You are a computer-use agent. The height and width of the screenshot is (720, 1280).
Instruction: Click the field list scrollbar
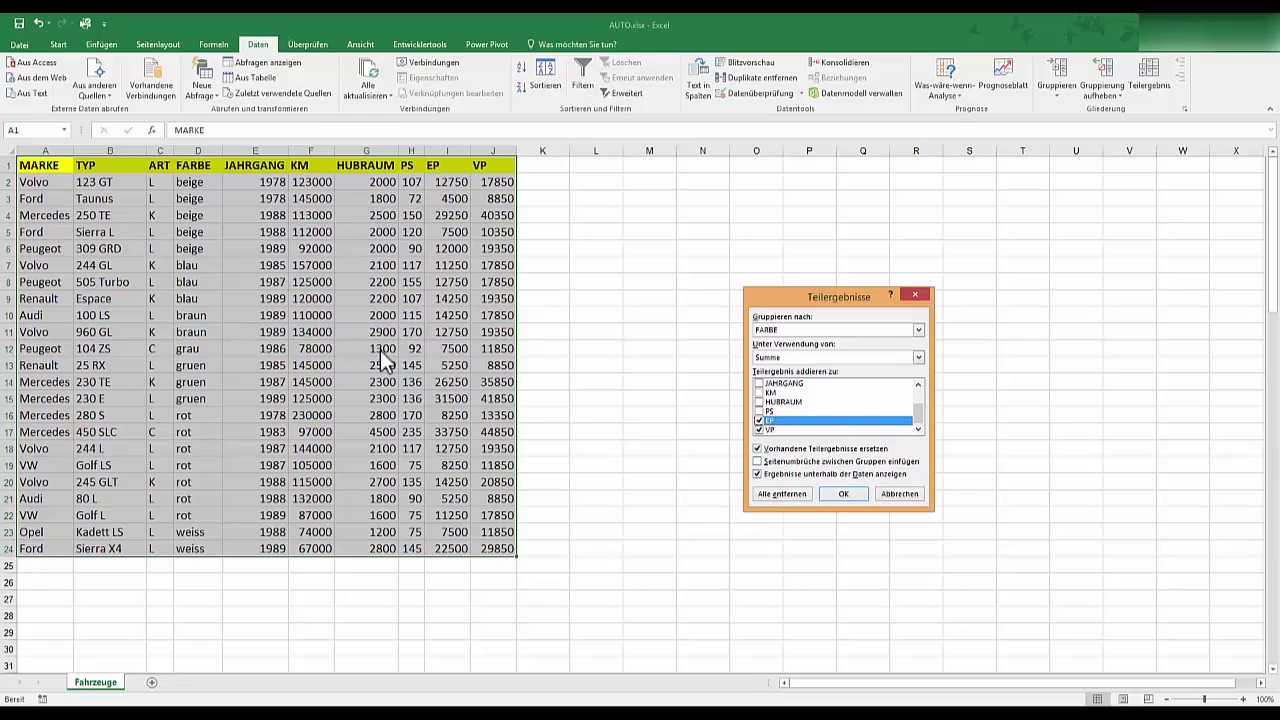coord(918,407)
